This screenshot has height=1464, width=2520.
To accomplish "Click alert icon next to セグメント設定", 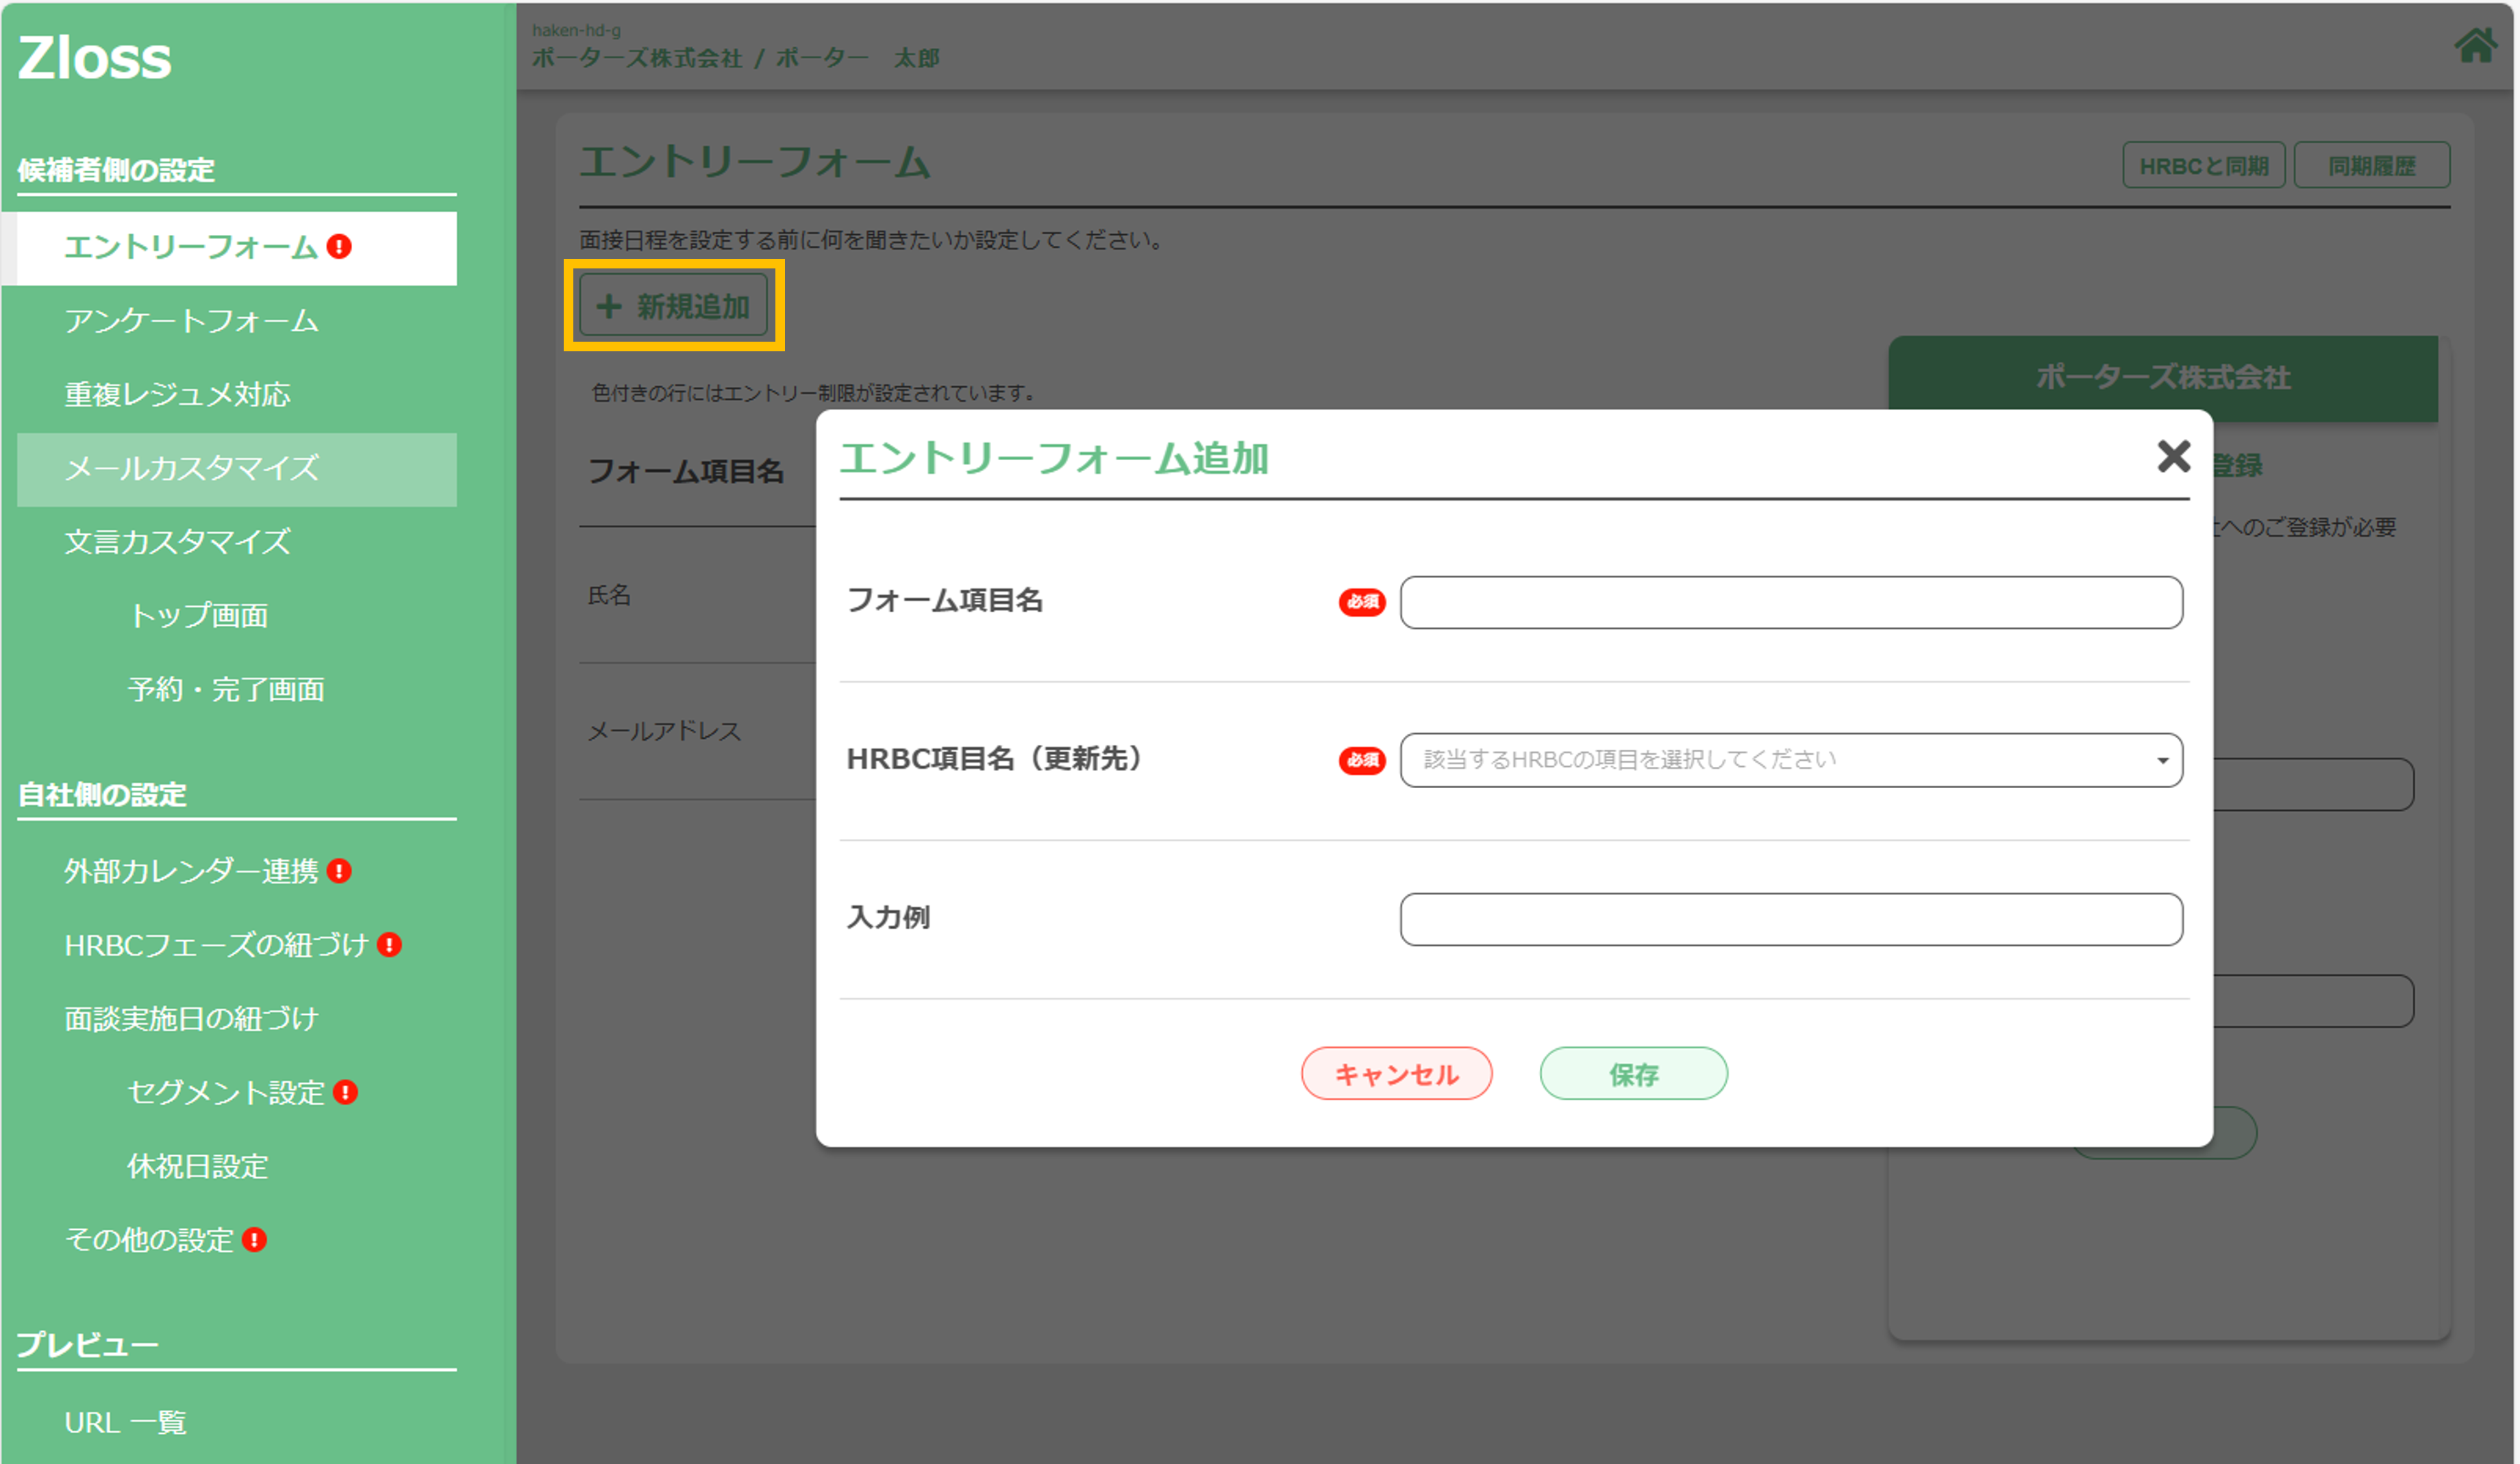I will (x=345, y=1092).
